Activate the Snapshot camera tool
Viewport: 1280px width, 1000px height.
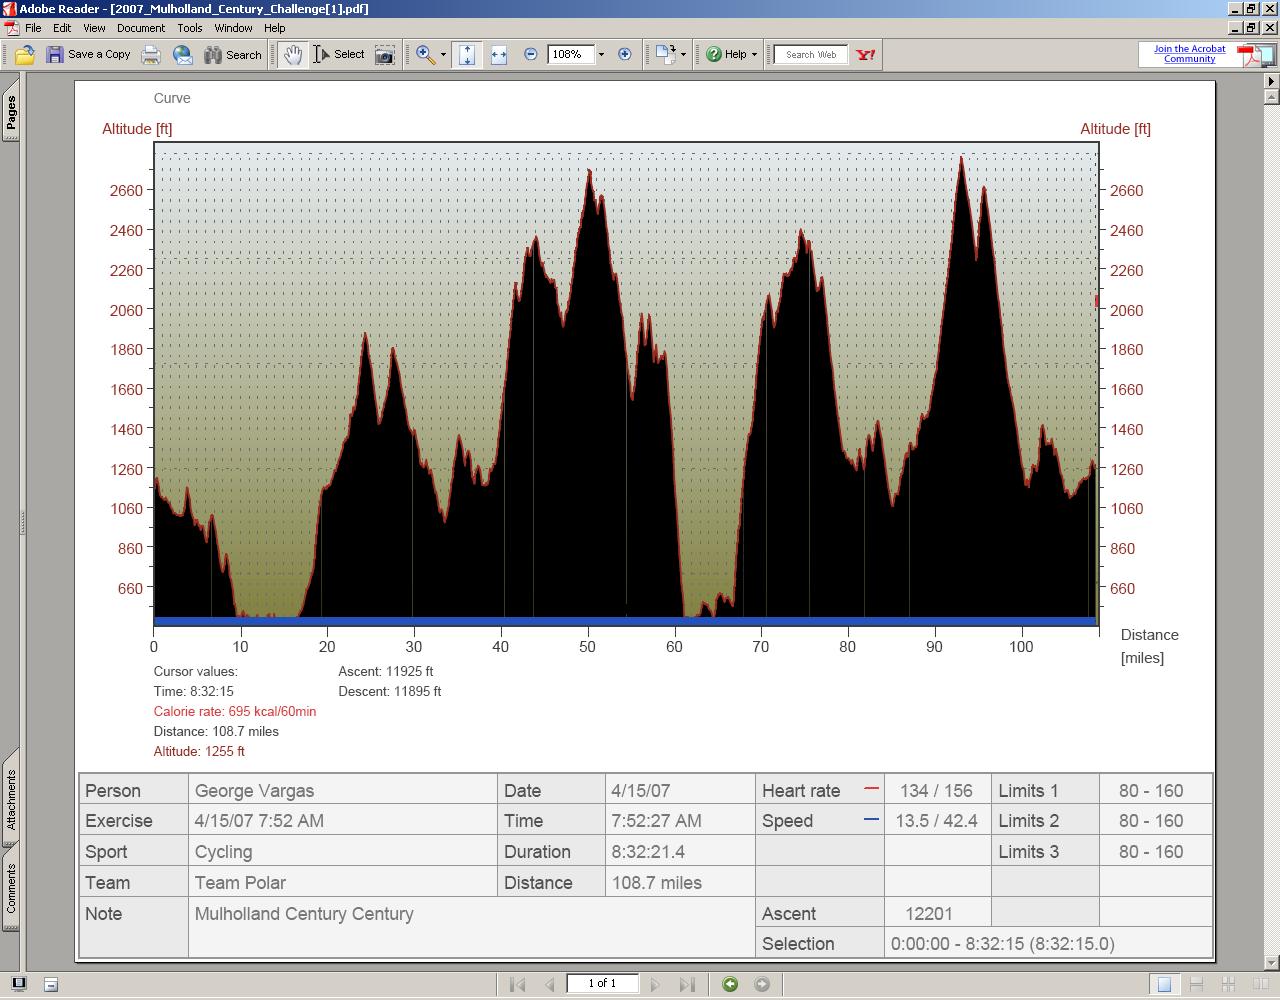click(385, 55)
